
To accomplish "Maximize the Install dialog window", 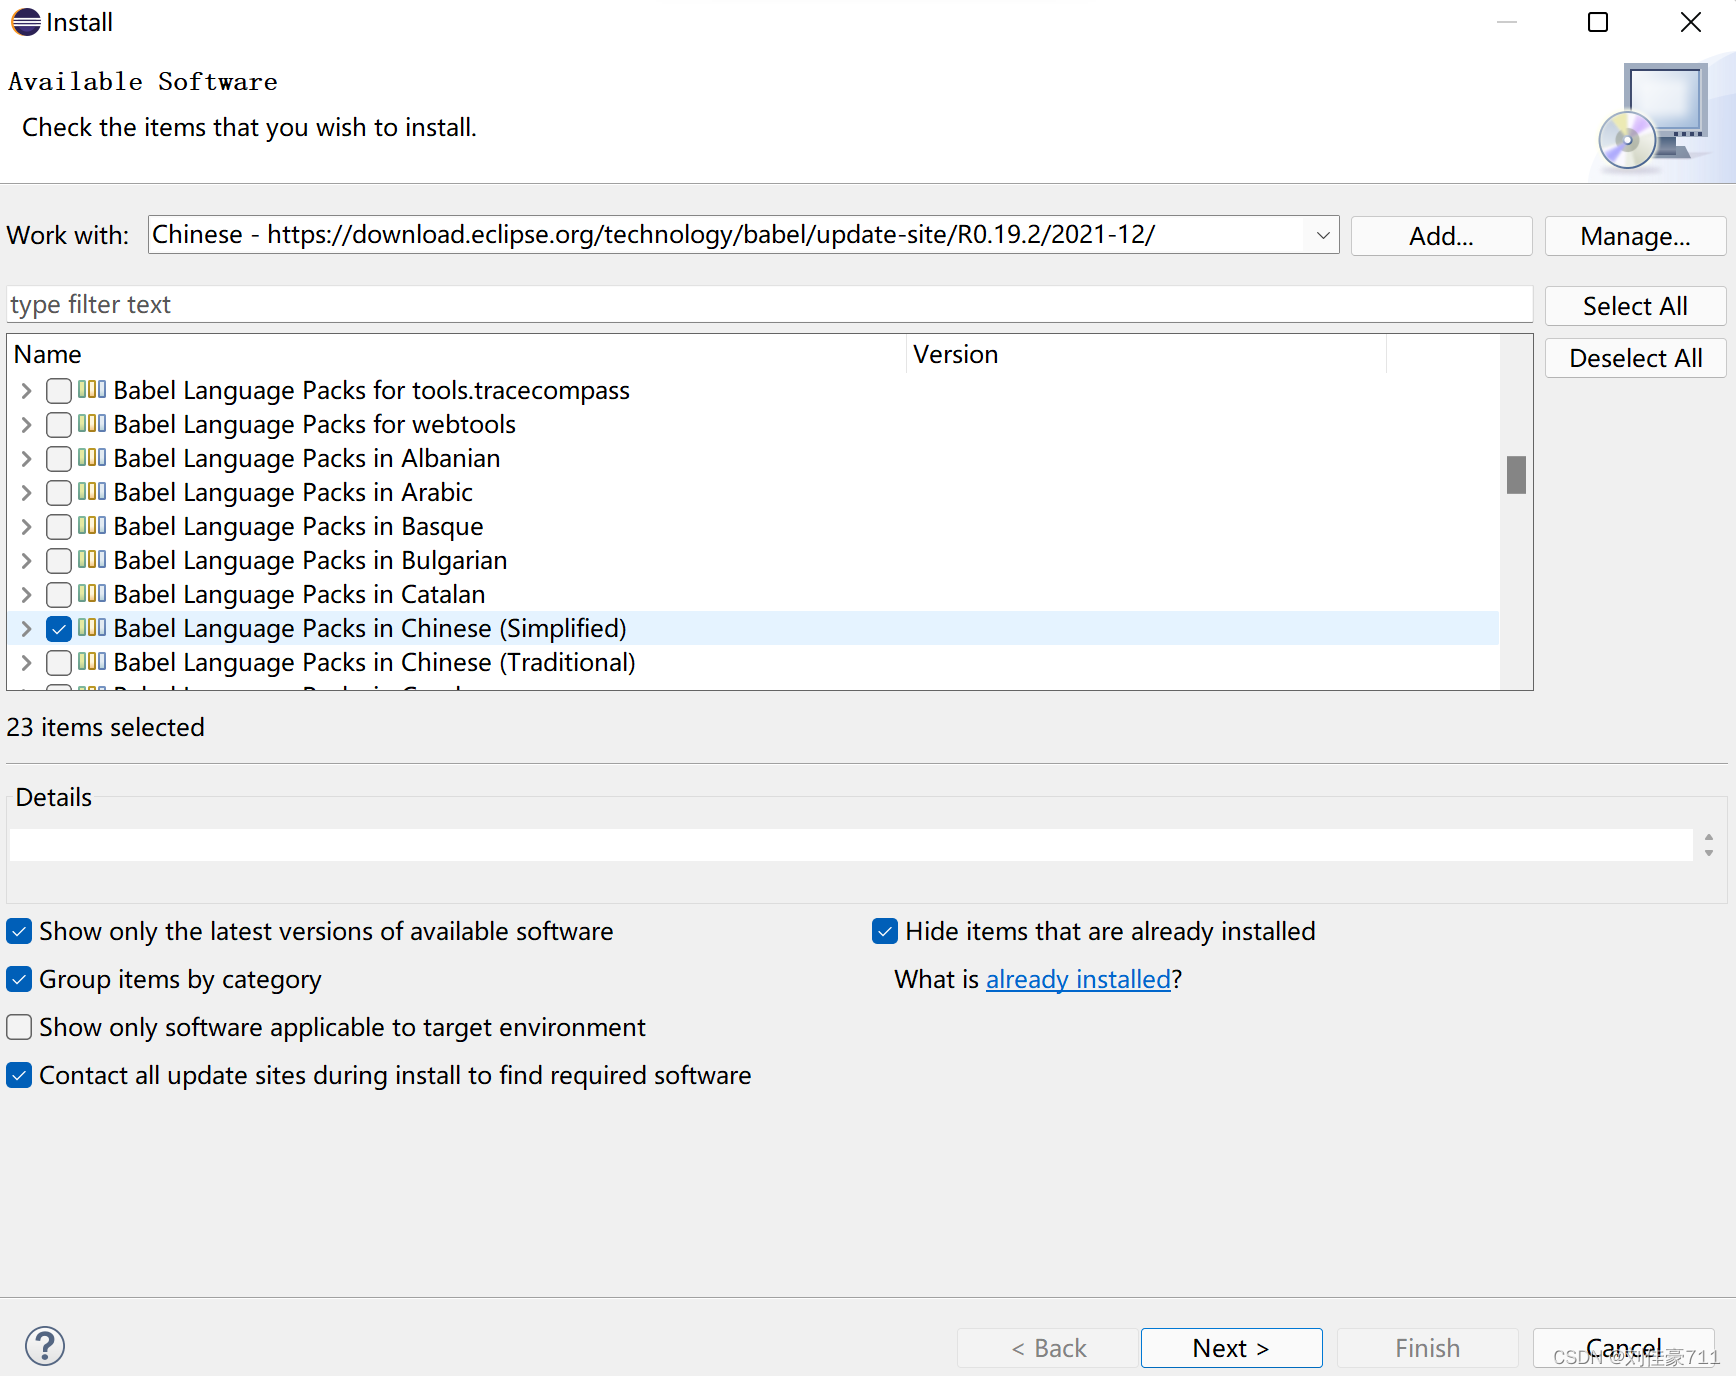I will [1598, 22].
